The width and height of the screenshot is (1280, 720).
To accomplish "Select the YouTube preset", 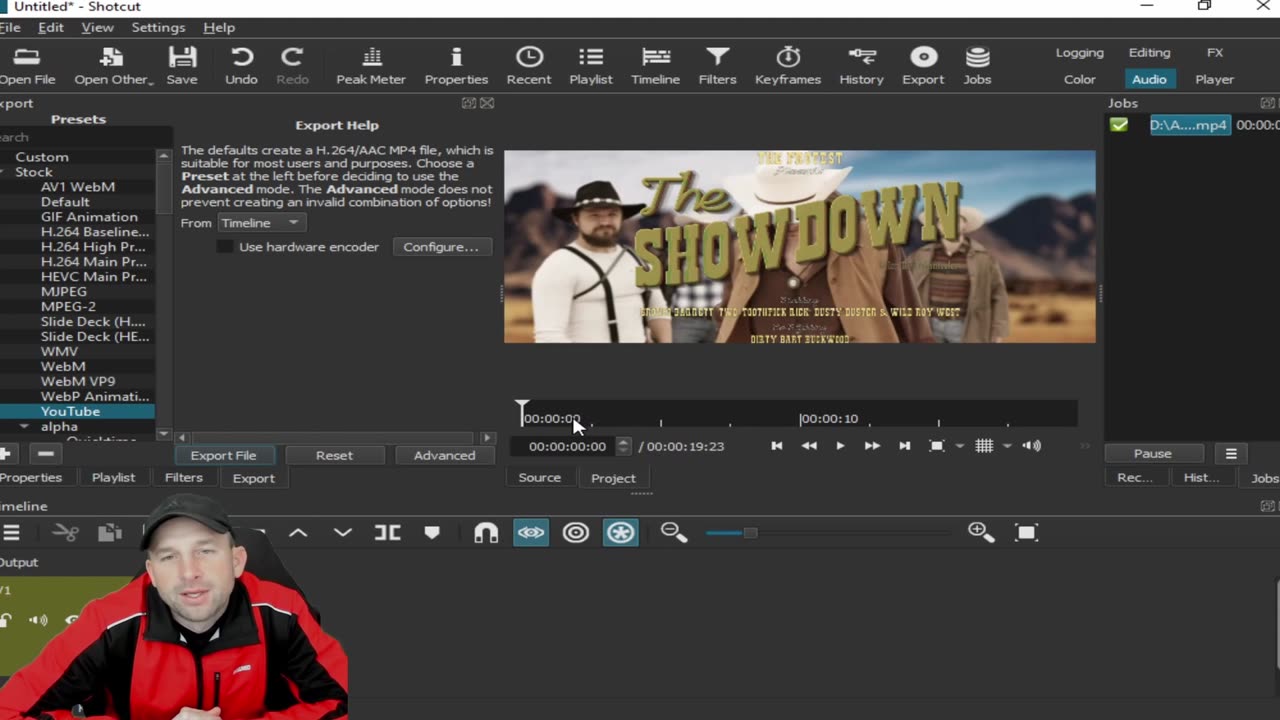I will point(70,412).
